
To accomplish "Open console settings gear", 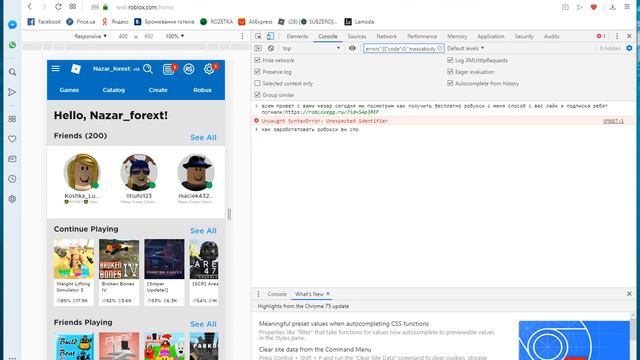I will (x=629, y=48).
